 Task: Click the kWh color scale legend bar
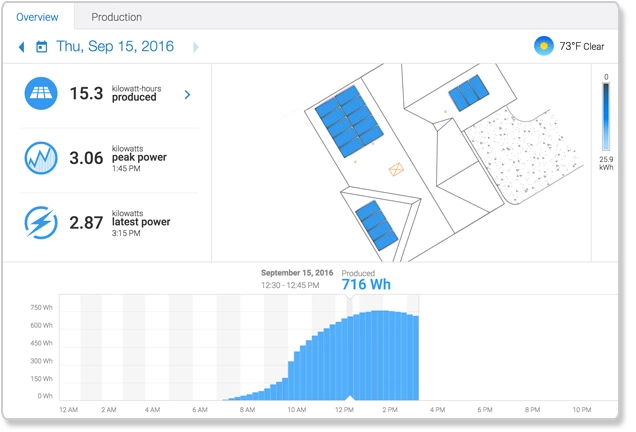(x=606, y=119)
